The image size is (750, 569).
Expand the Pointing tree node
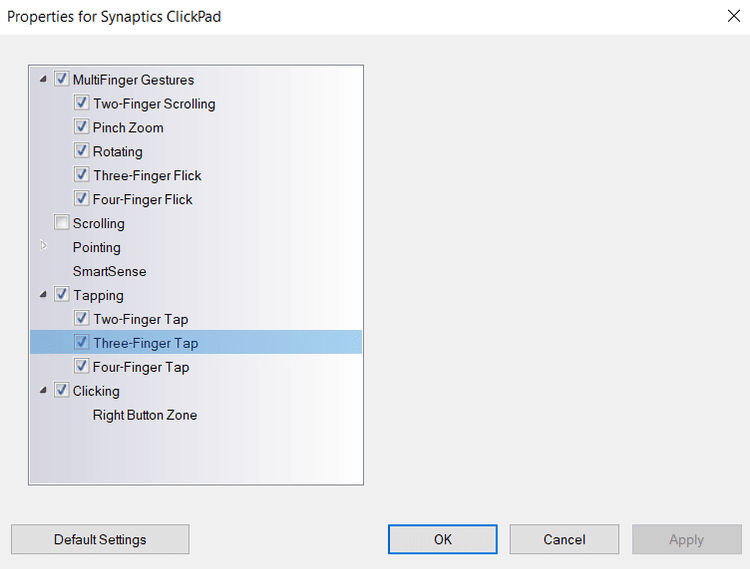tap(43, 246)
